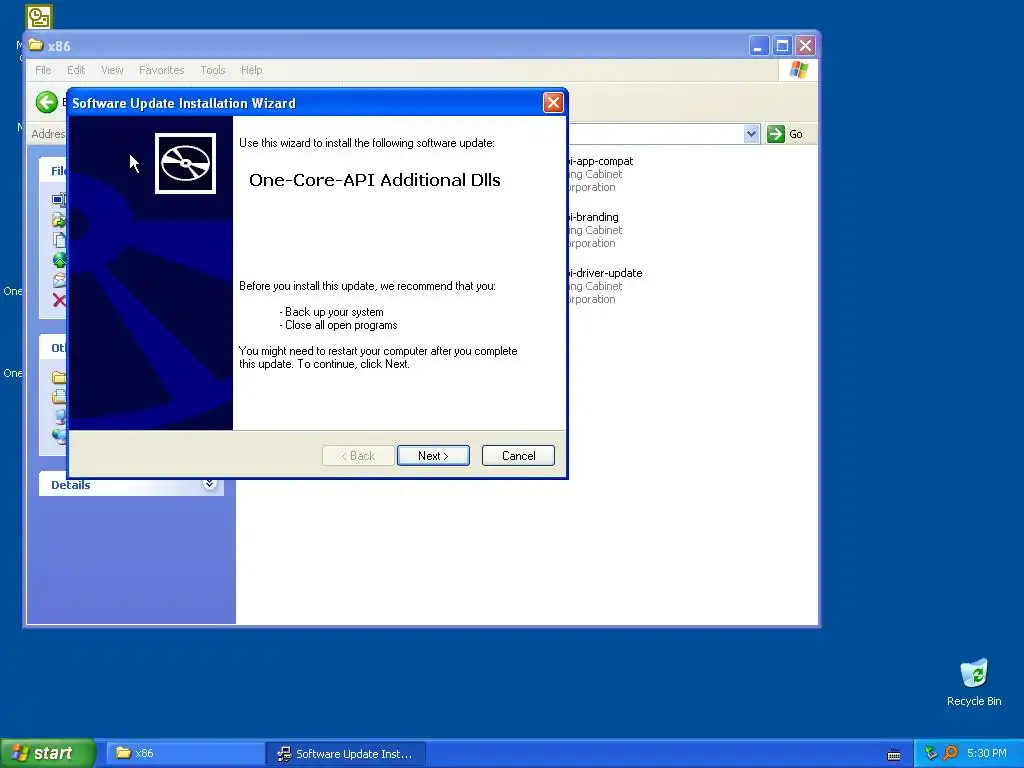Minimize the x86 Explorer window
Viewport: 1024px width, 768px height.
tap(758, 46)
